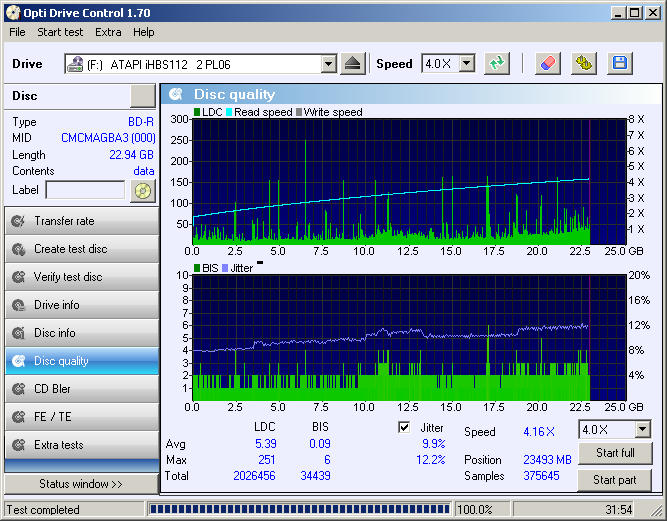
Task: Click the Start full button
Action: point(615,453)
